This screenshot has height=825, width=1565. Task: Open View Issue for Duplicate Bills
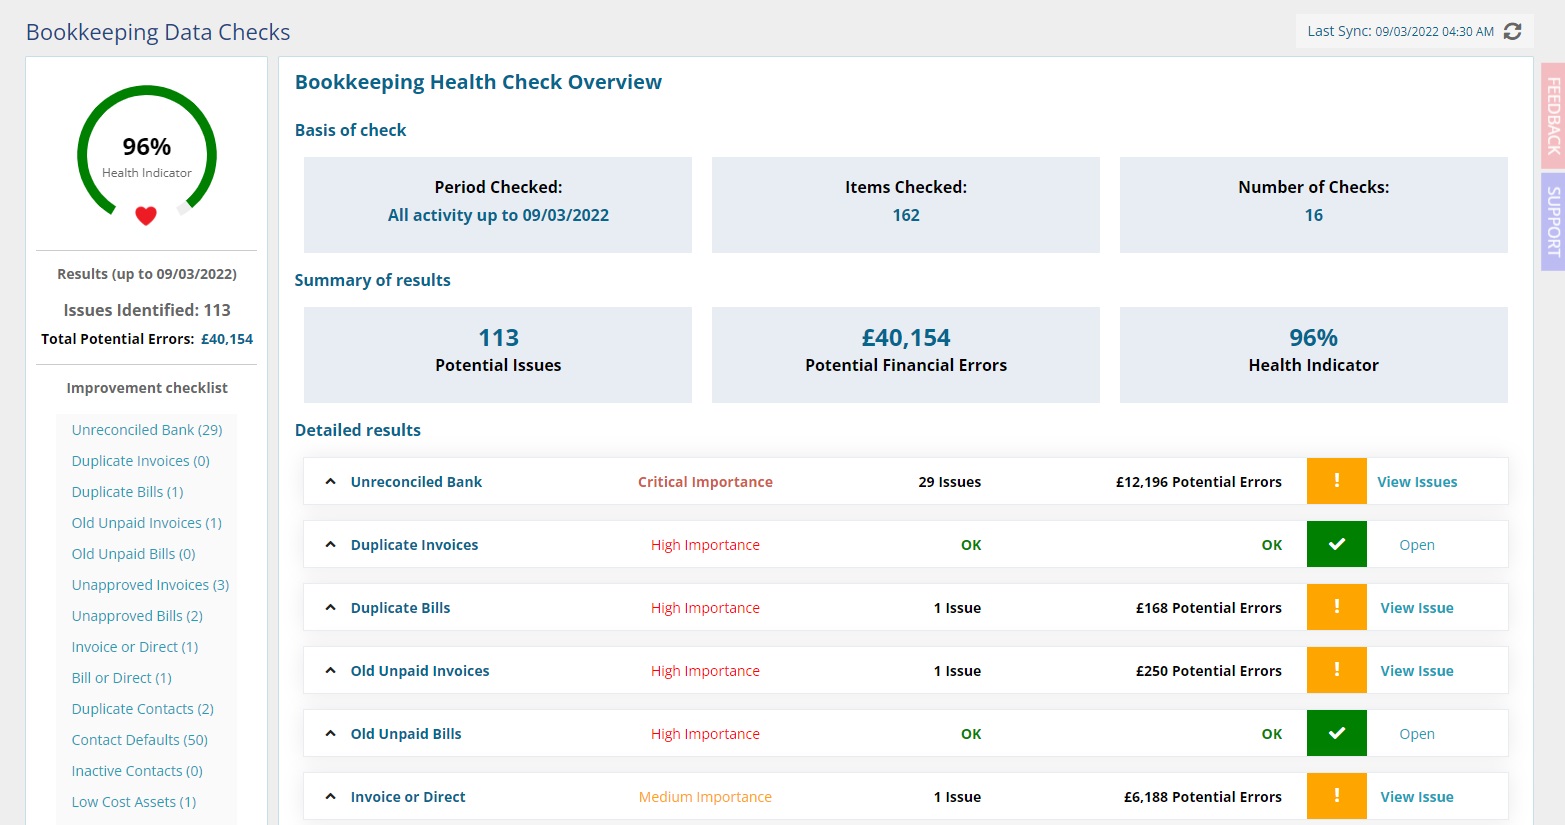tap(1417, 608)
